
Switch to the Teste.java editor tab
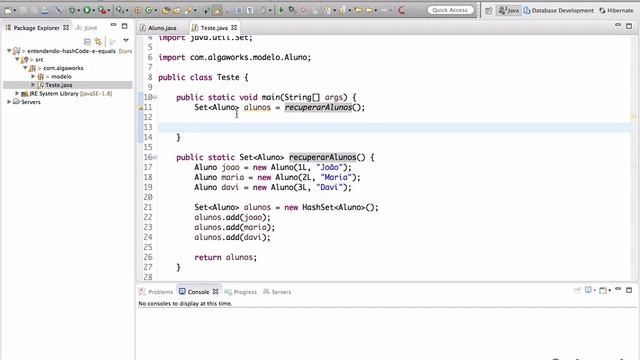214,28
